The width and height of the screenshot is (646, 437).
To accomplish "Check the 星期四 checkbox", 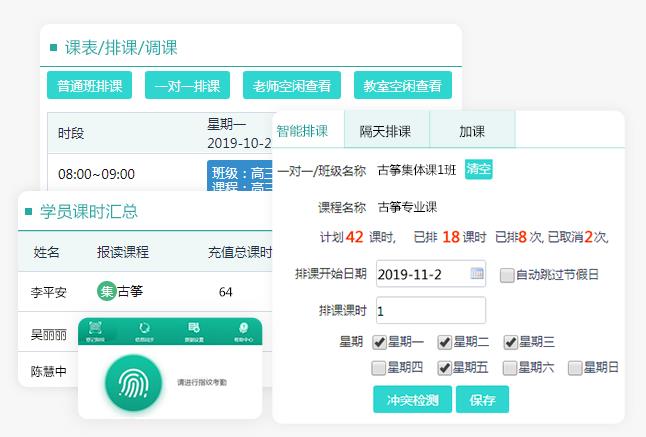I will tap(379, 368).
